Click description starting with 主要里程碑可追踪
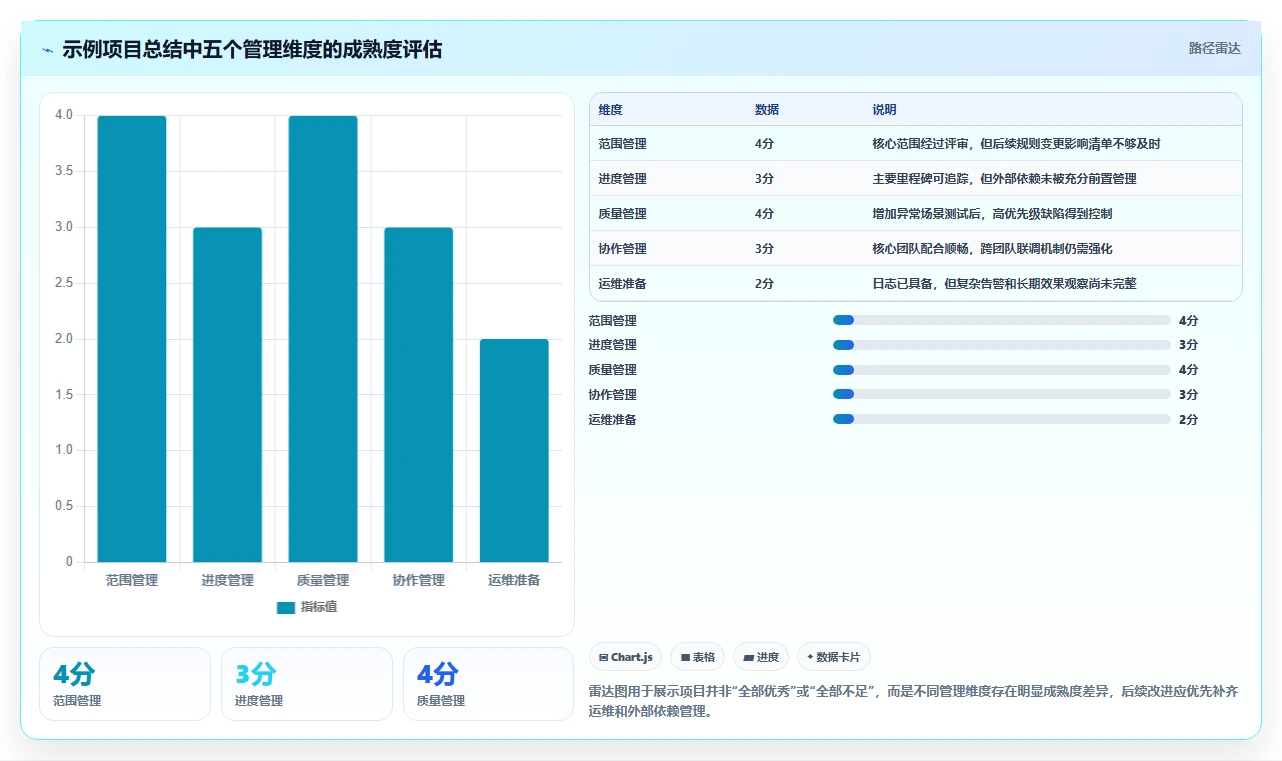Screen dimensions: 1282x761 tap(1004, 179)
